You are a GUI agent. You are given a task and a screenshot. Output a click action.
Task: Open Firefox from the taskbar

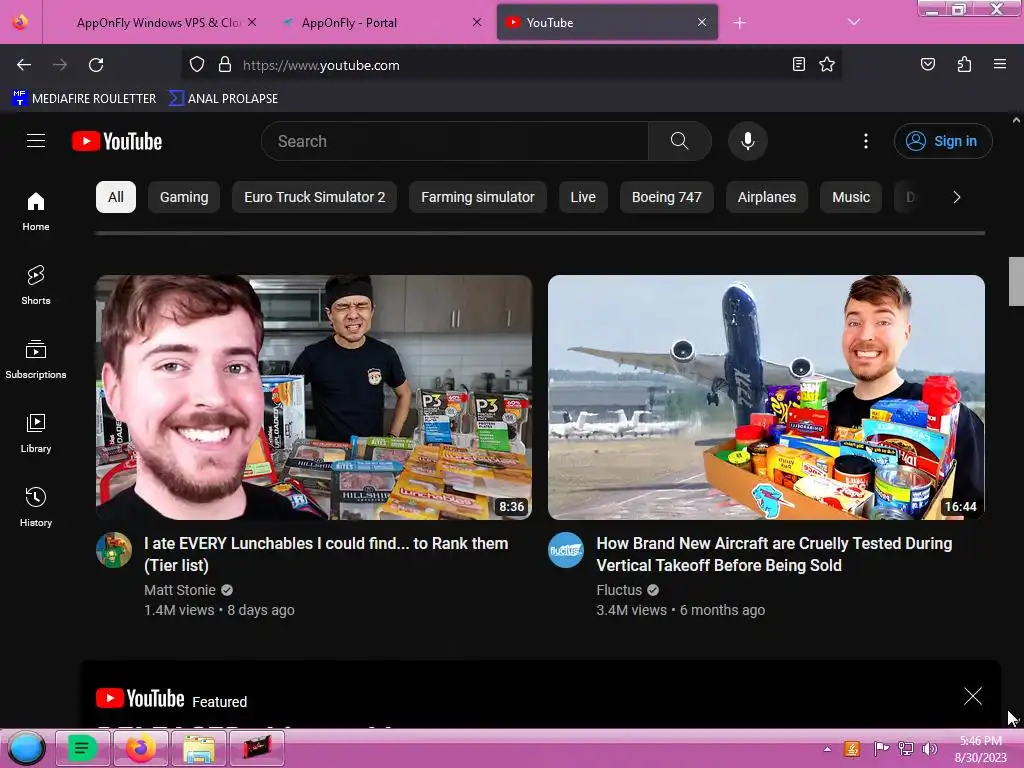coord(141,748)
